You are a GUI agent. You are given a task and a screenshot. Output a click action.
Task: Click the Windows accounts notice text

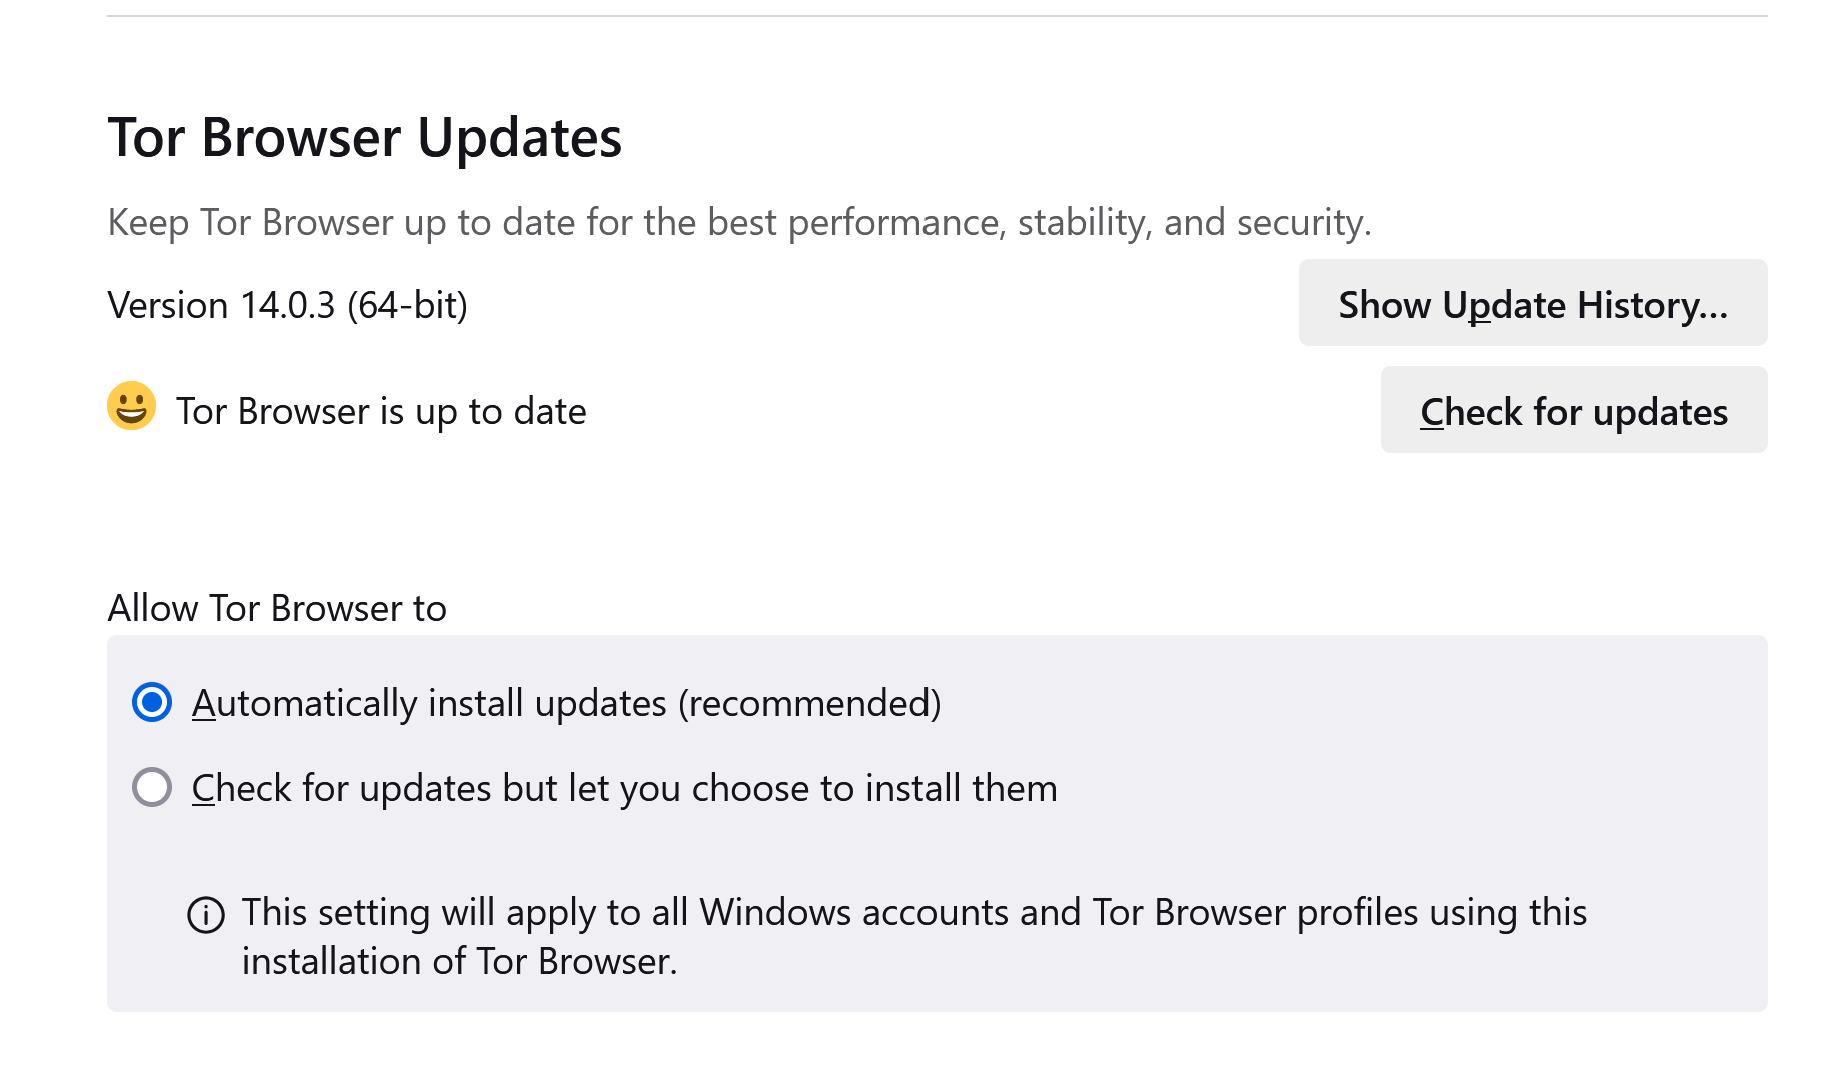pos(913,913)
